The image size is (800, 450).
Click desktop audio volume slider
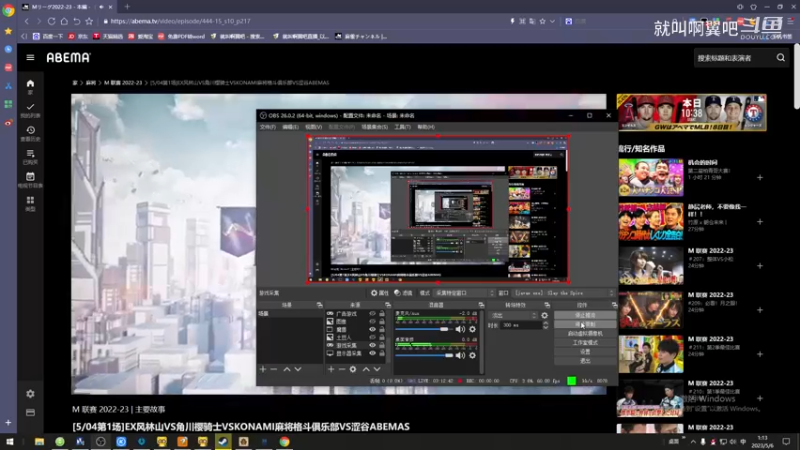pyautogui.click(x=424, y=355)
